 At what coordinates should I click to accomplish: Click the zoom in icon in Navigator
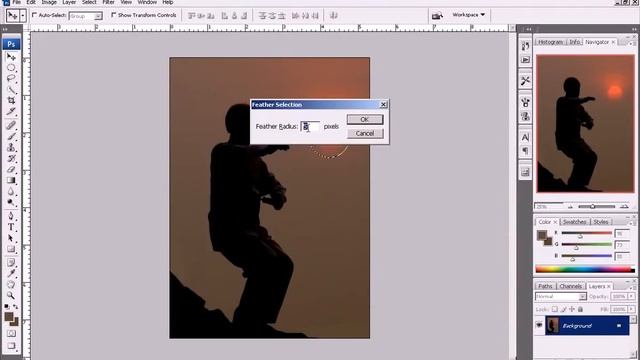pyautogui.click(x=624, y=207)
